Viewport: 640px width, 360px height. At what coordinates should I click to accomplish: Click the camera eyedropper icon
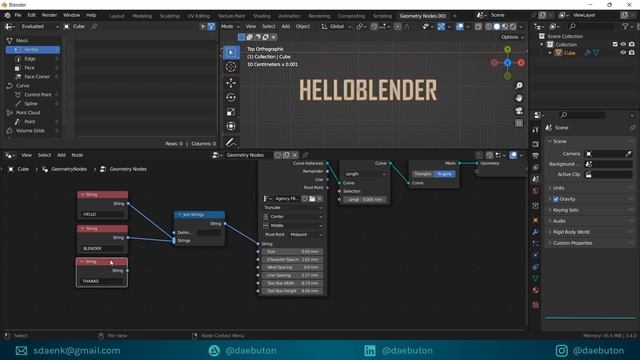628,153
